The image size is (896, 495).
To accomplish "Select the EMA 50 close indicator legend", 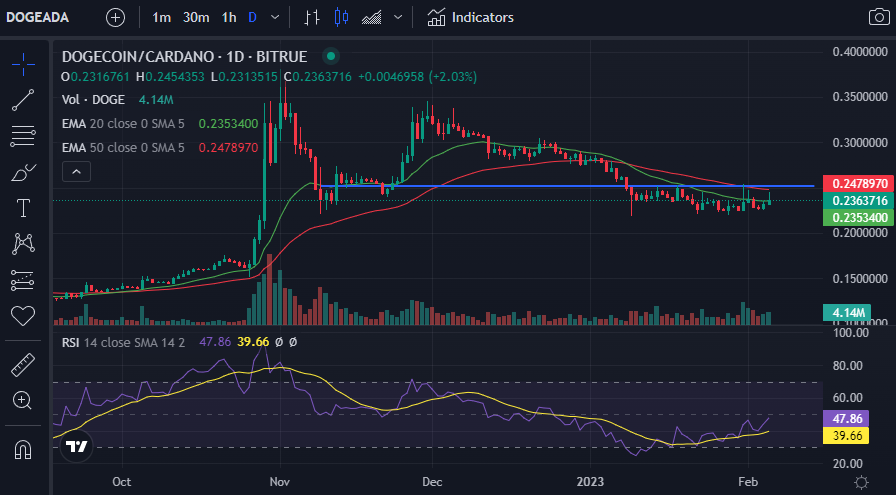I will pos(123,147).
